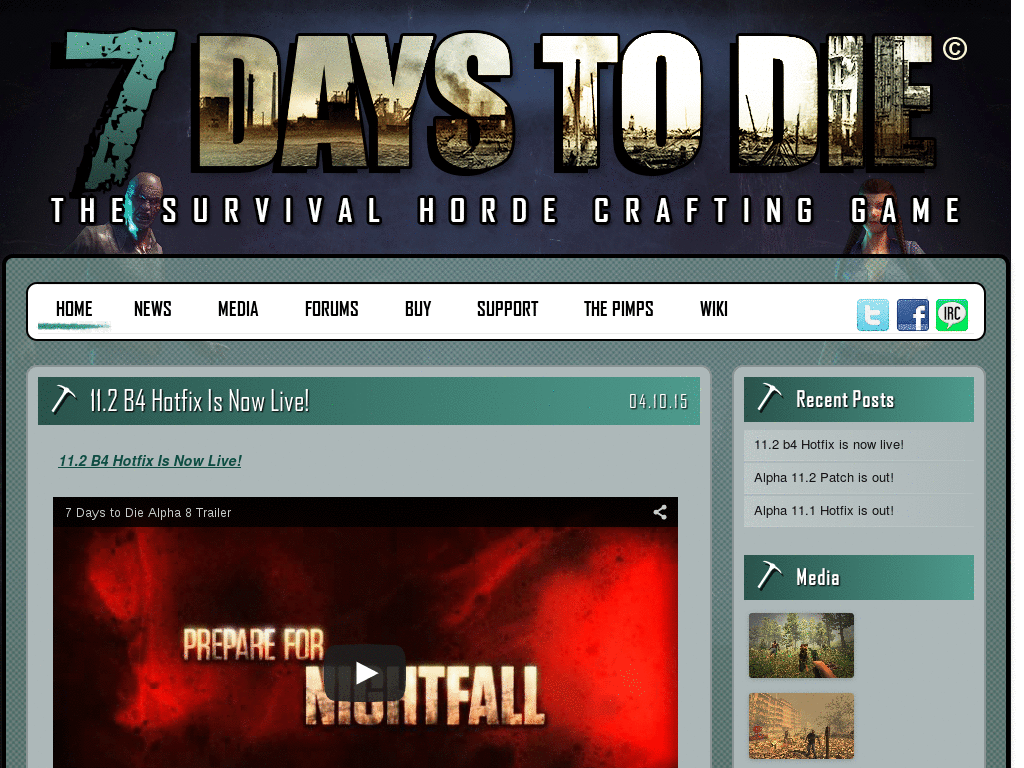Image resolution: width=1024 pixels, height=768 pixels.
Task: Play the Alpha 8 Trailer video
Action: coord(364,673)
